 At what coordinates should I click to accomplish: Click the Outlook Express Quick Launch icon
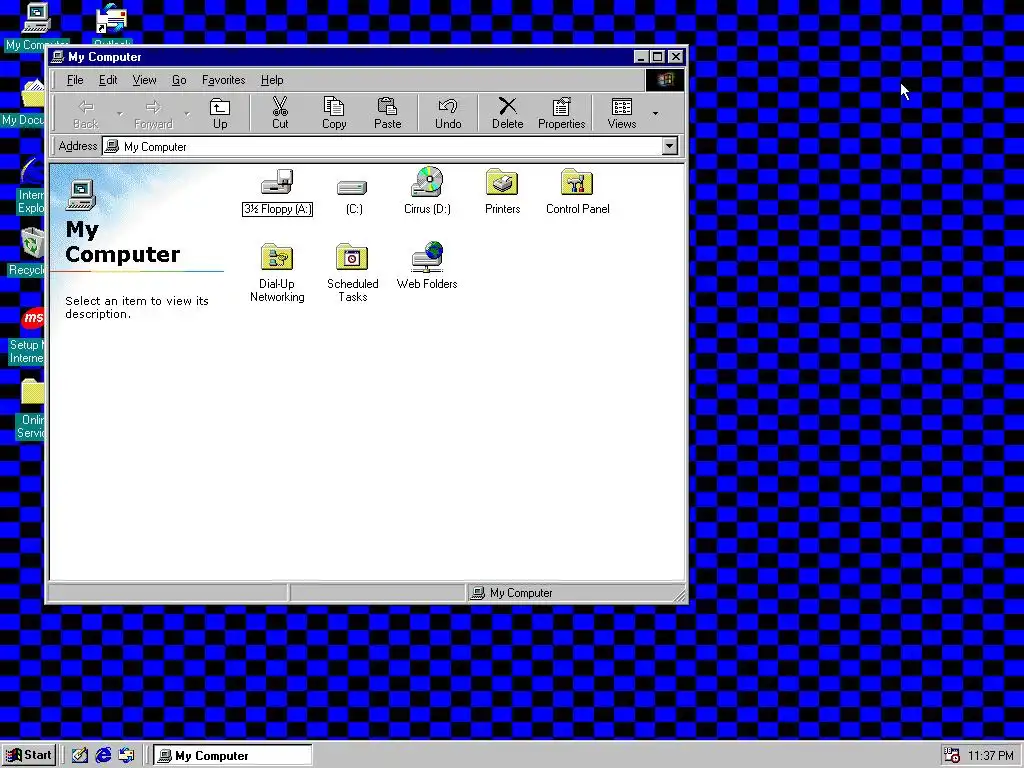[126, 756]
